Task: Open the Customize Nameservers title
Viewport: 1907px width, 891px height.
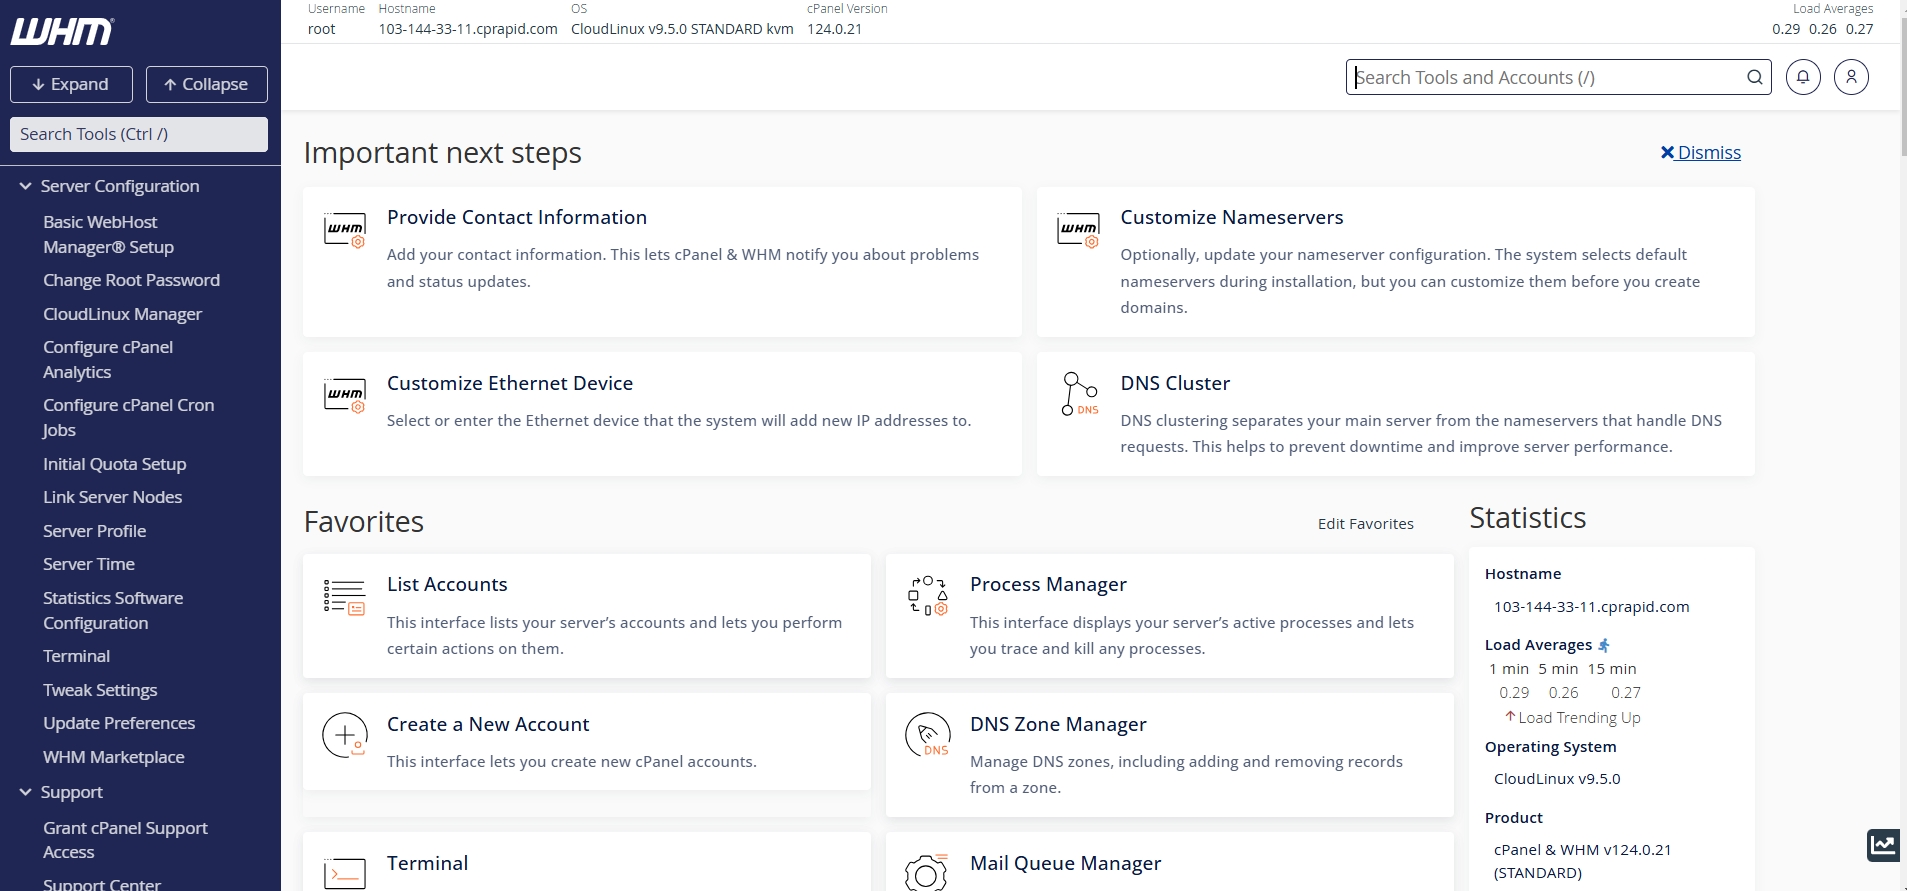Action: tap(1231, 217)
